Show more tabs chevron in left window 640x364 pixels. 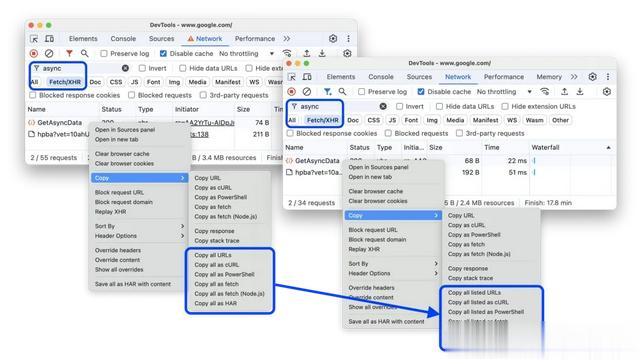tap(287, 39)
